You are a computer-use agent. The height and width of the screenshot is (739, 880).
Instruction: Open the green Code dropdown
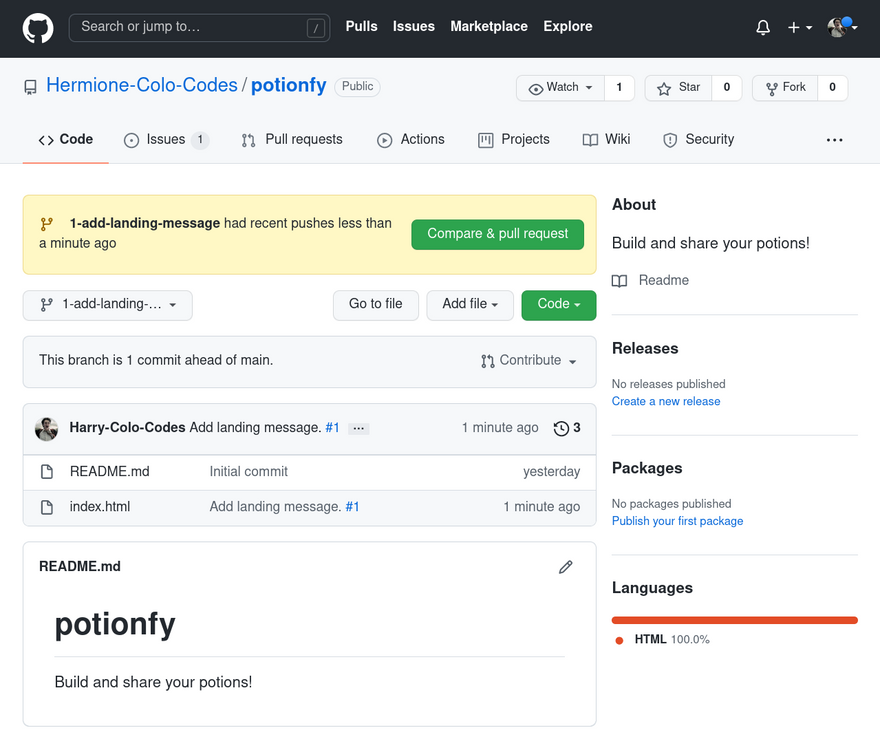(558, 305)
